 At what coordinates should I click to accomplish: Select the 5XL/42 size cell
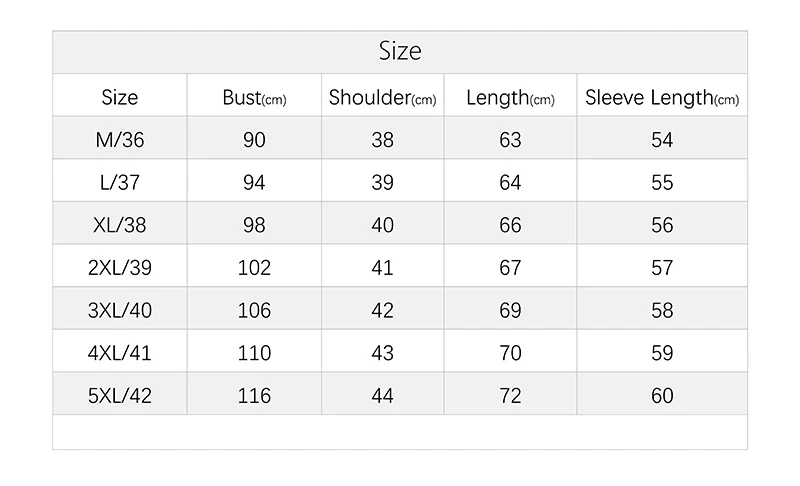(120, 396)
